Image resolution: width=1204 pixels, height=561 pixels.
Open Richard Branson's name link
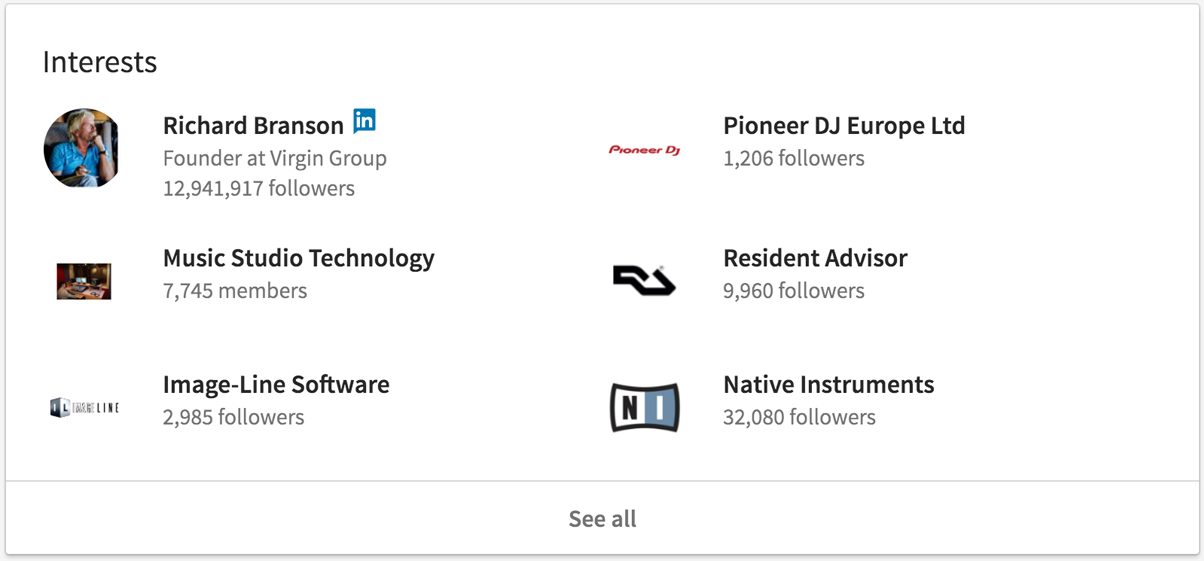(x=253, y=125)
